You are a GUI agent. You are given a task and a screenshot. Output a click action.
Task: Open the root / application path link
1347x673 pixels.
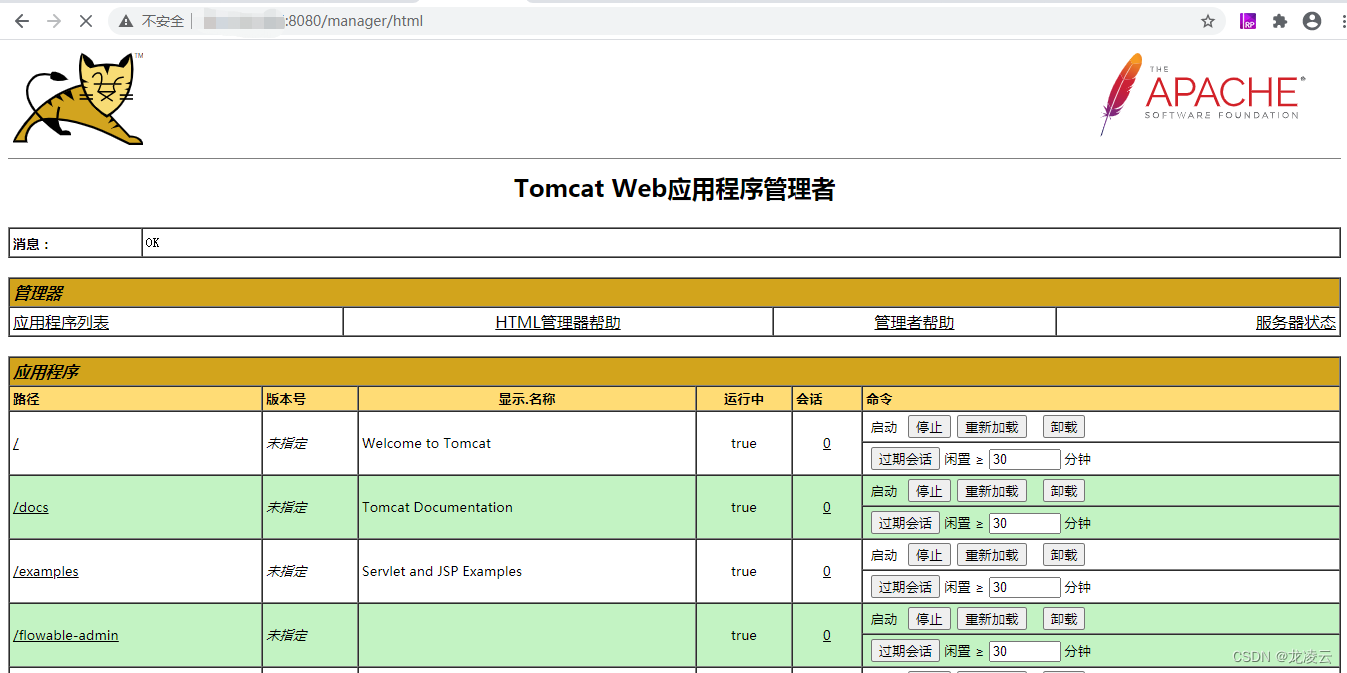tap(16, 443)
